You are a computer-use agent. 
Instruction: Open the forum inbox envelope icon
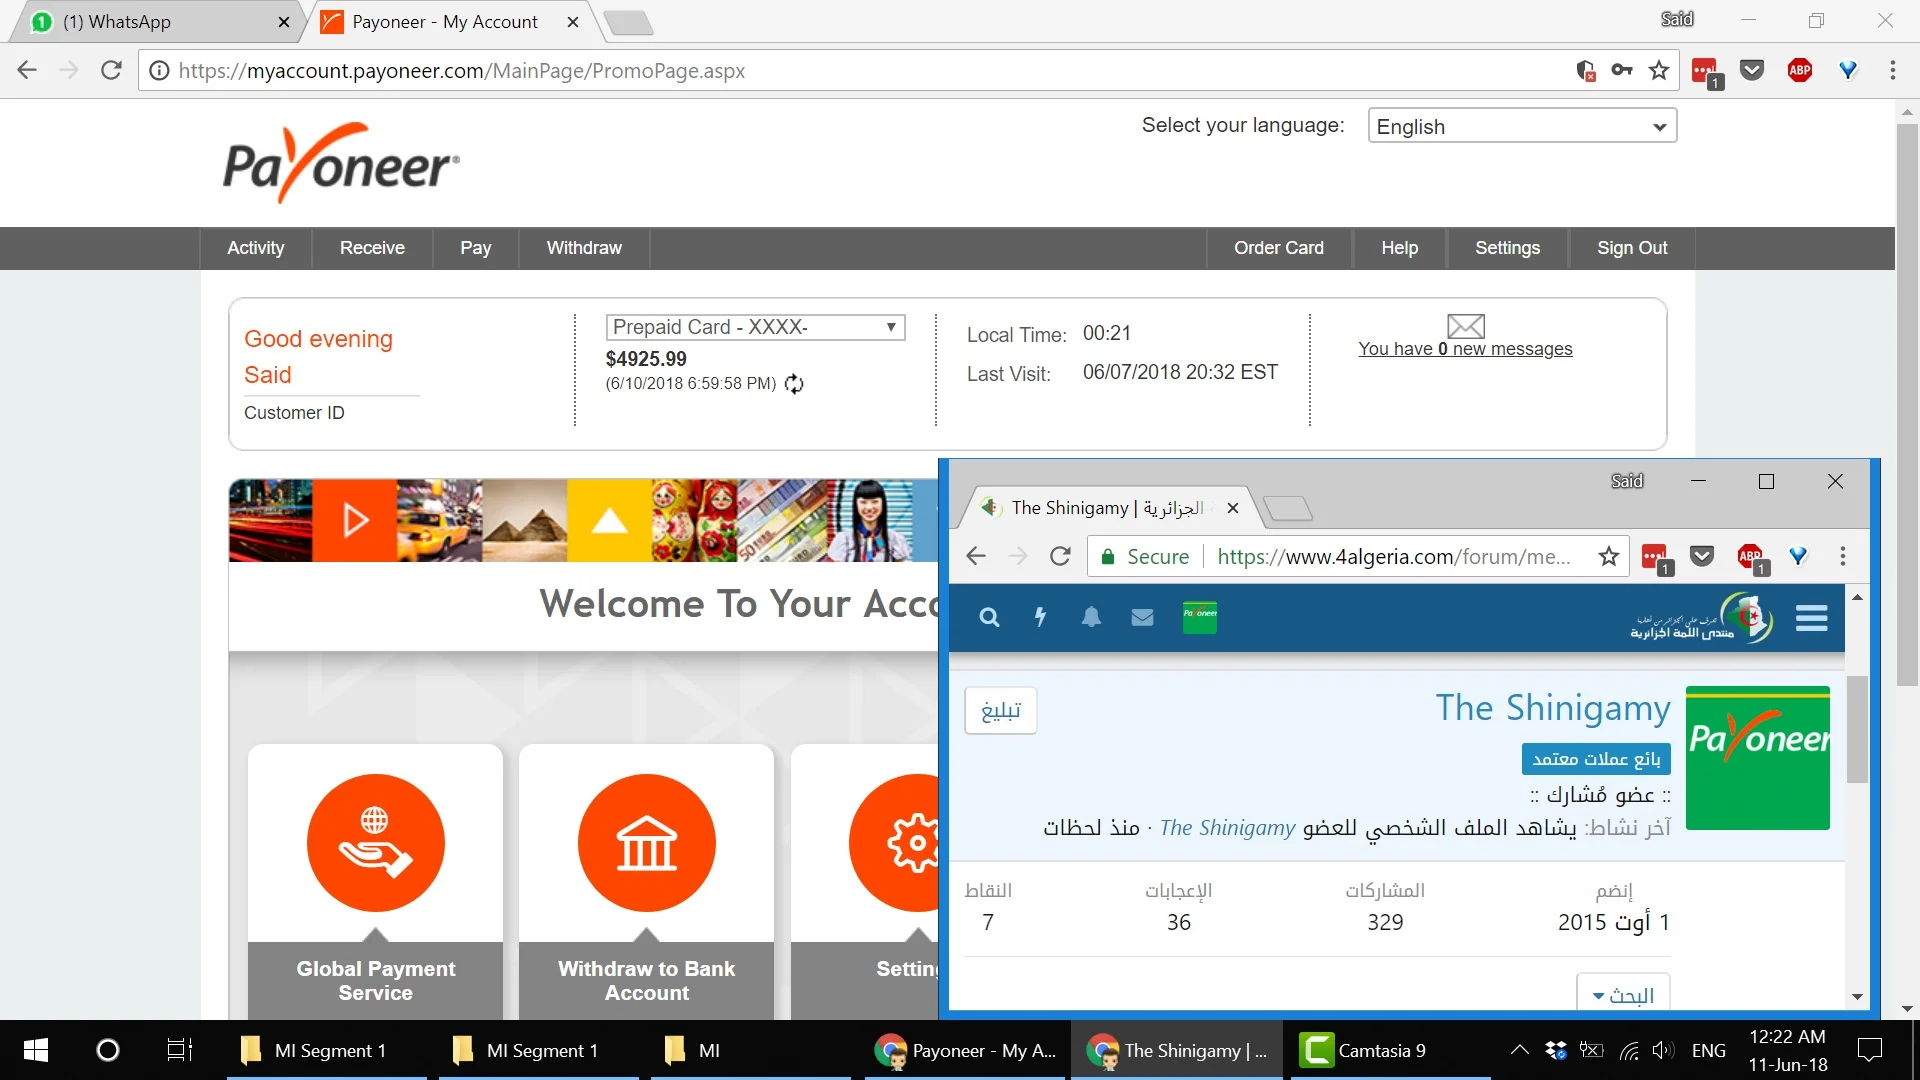pyautogui.click(x=1142, y=617)
